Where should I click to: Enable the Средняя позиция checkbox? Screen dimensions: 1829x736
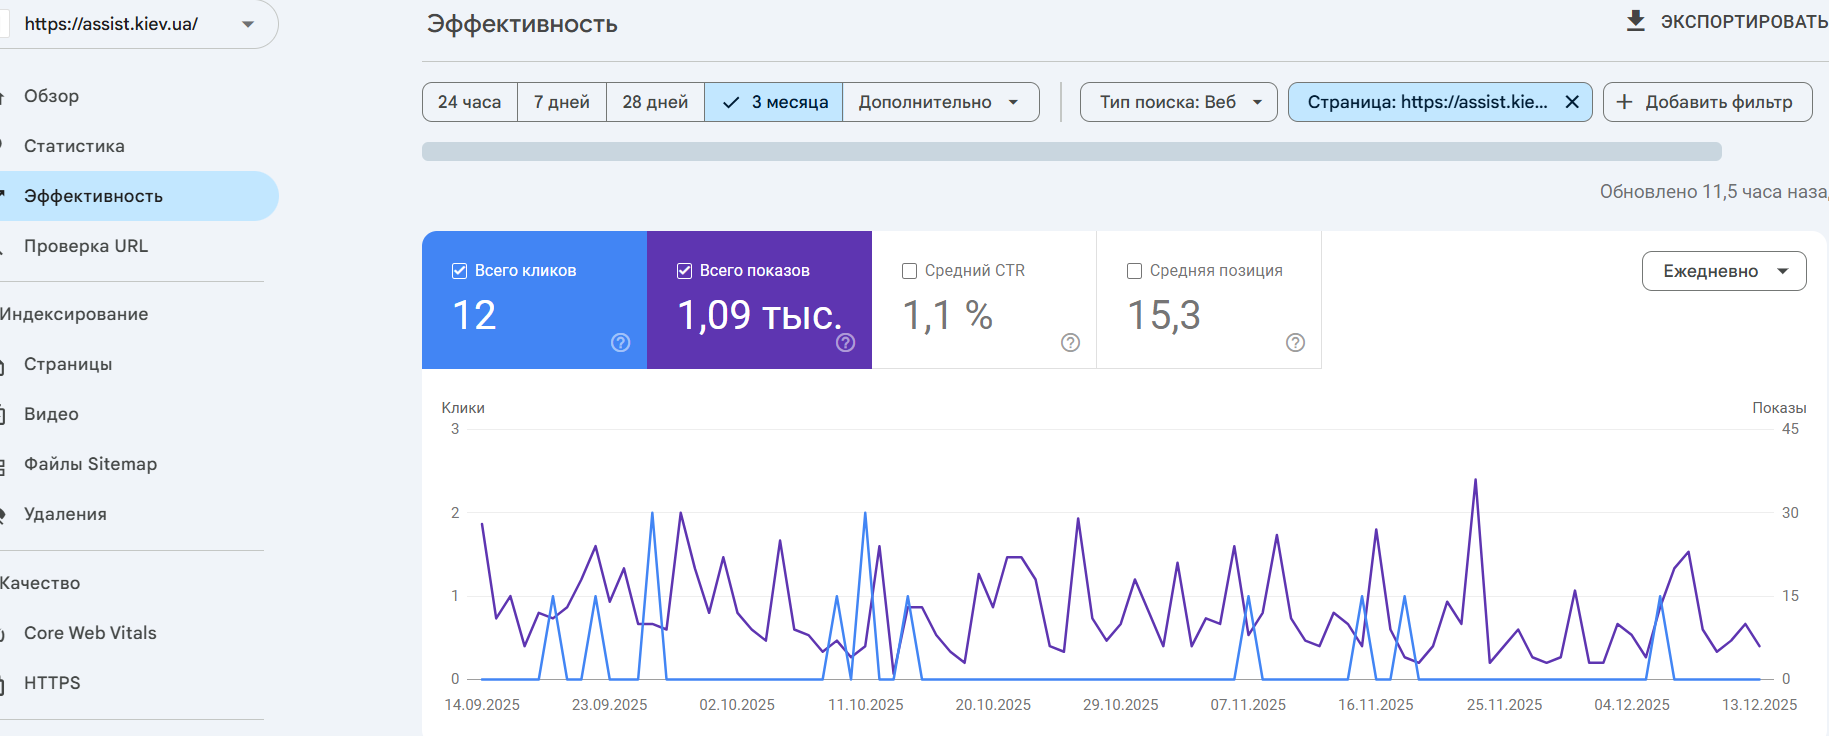pyautogui.click(x=1135, y=271)
